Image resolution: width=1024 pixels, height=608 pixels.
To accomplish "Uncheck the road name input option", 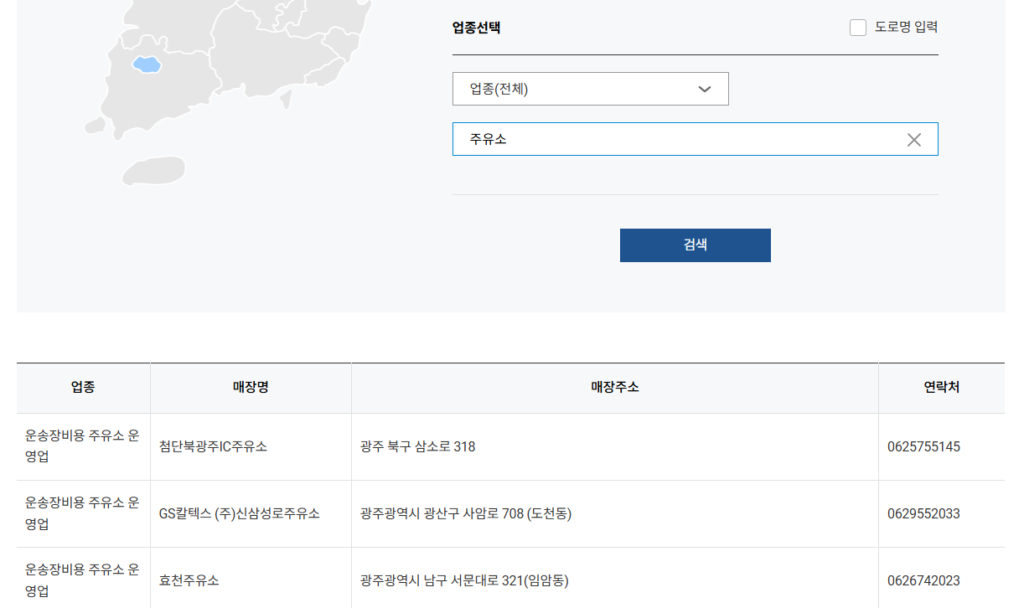I will (857, 27).
